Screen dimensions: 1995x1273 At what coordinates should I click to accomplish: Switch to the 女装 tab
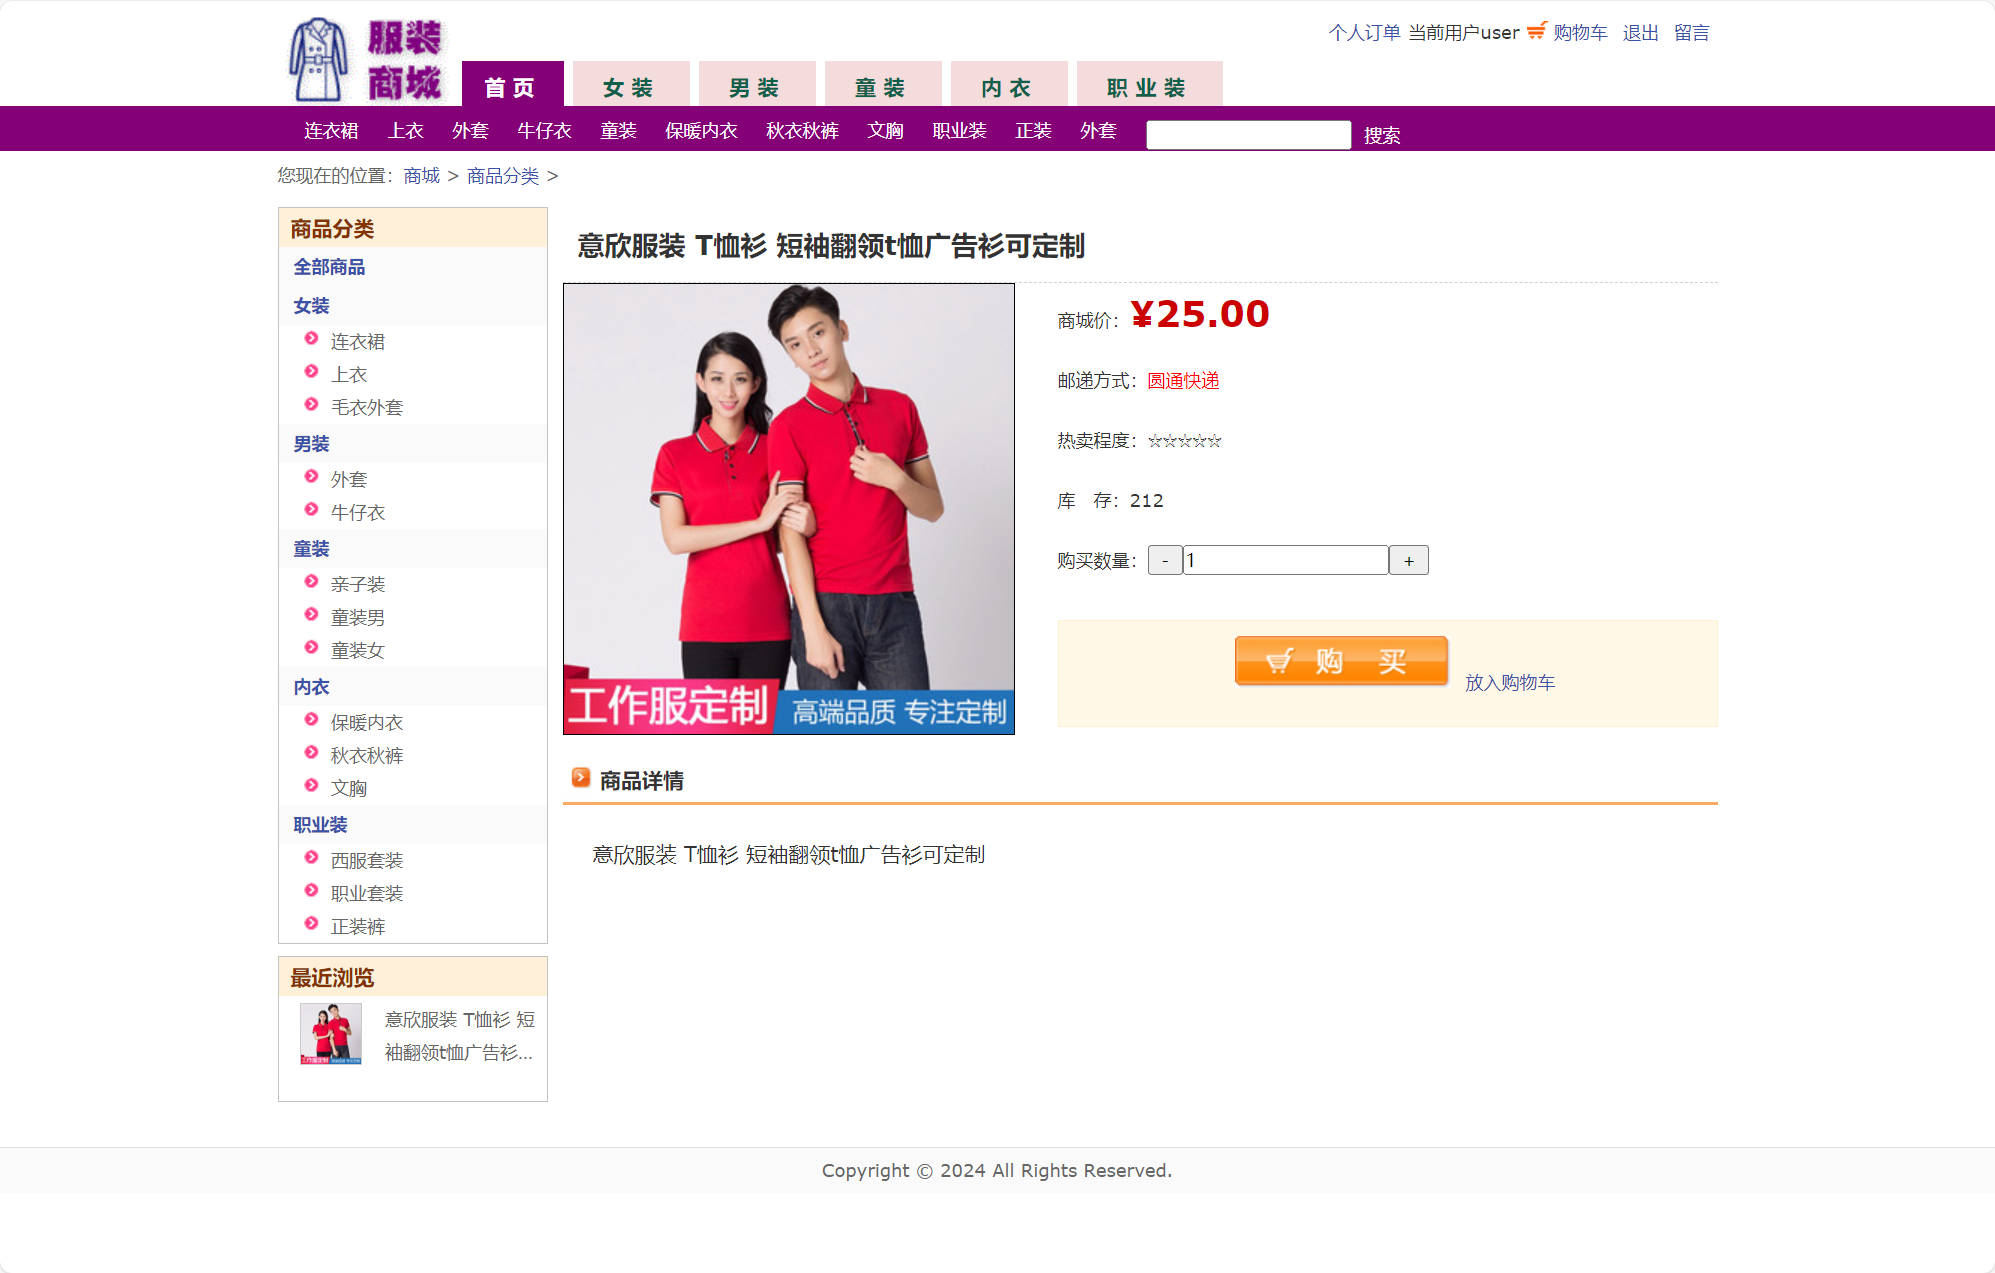click(629, 87)
